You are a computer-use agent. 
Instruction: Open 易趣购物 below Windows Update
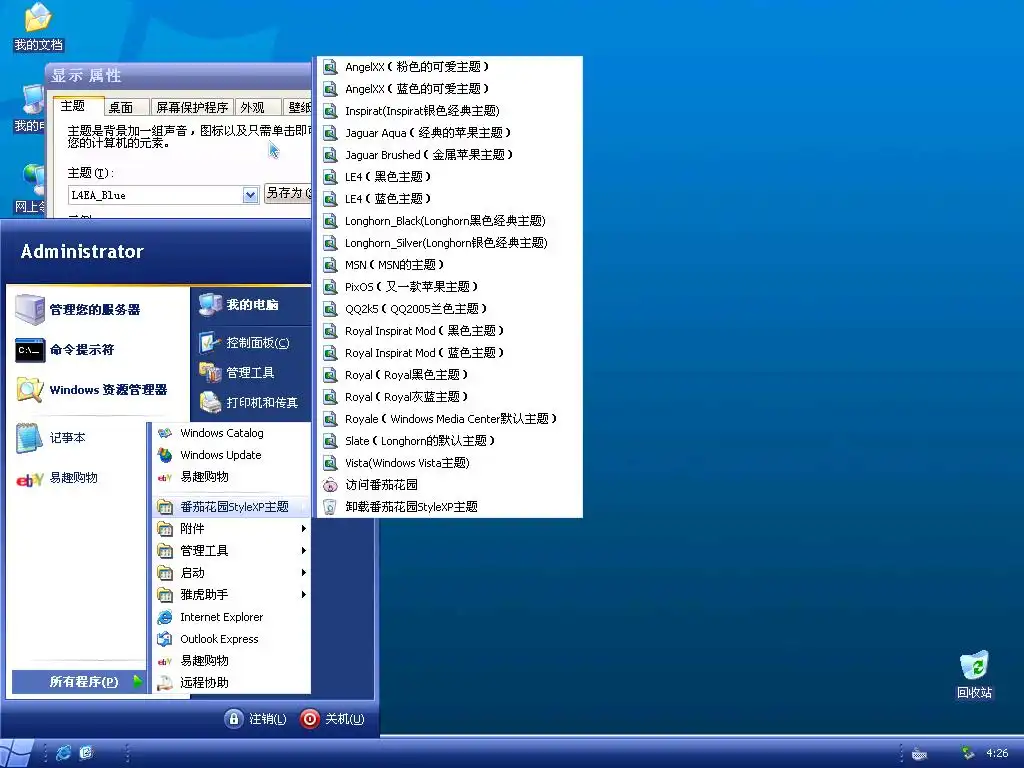pyautogui.click(x=231, y=477)
